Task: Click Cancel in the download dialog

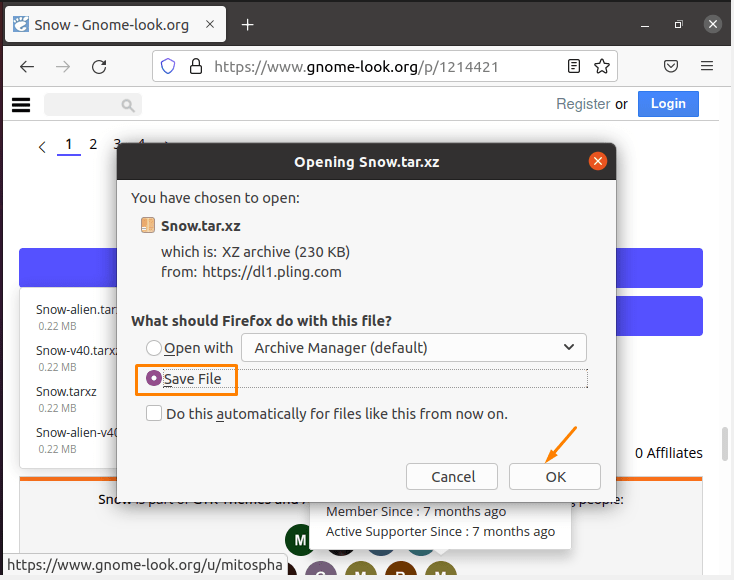Action: click(x=452, y=477)
